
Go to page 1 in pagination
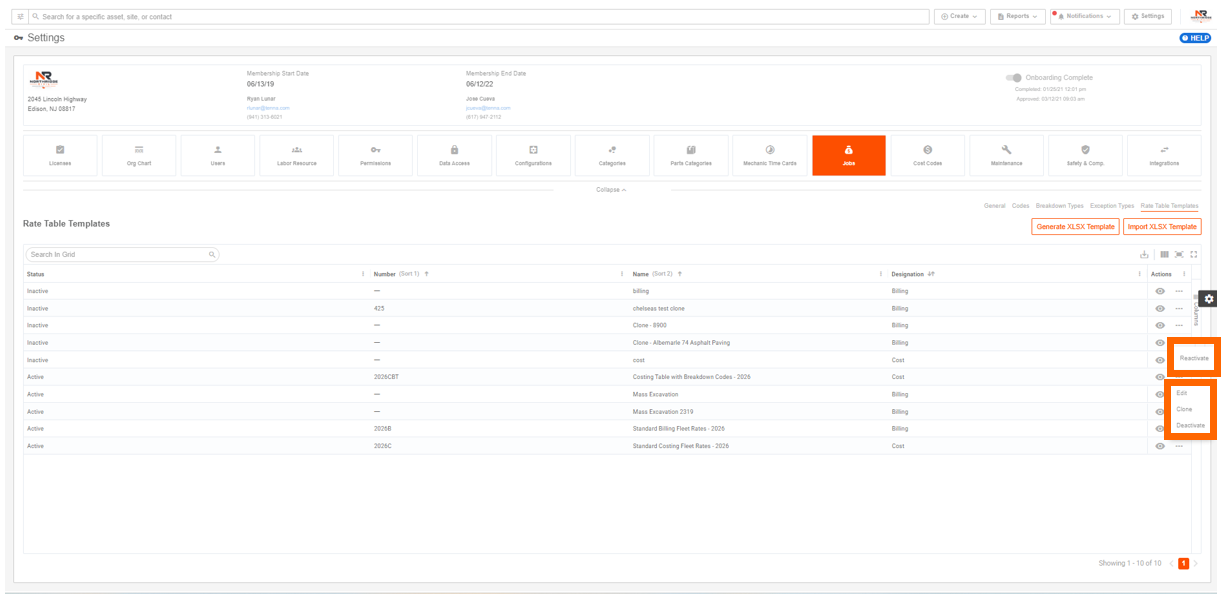pyautogui.click(x=1183, y=564)
